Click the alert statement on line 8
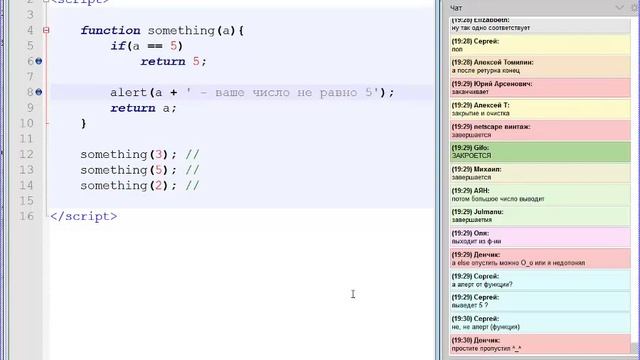Viewport: 640px width, 360px height. click(252, 92)
